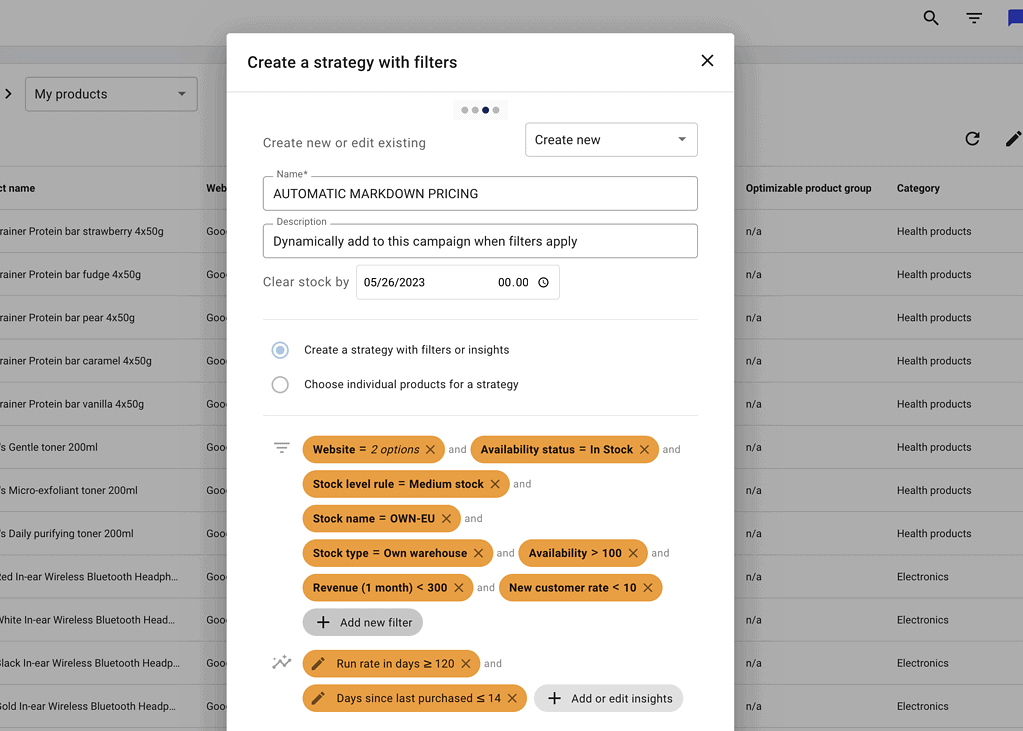Image resolution: width=1023 pixels, height=731 pixels.
Task: Click the Name input field
Action: coord(480,194)
